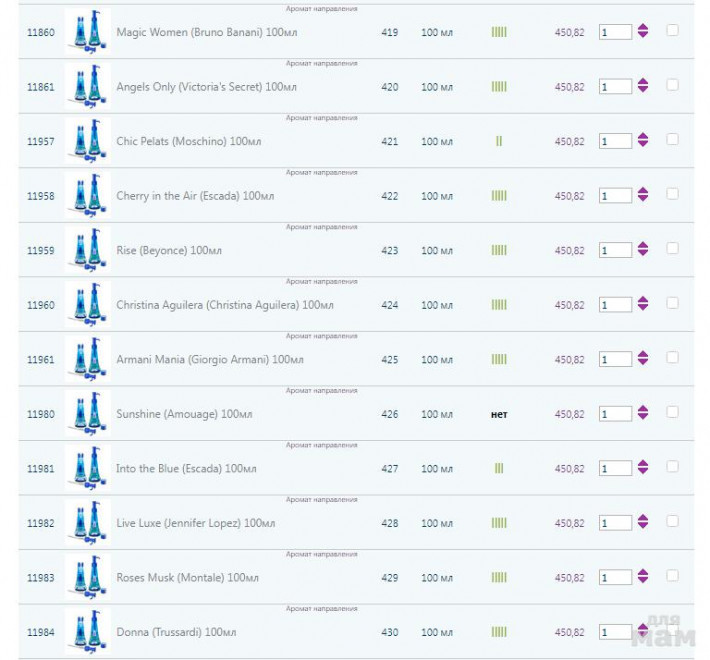710x660 pixels.
Task: Open the Armani Mania (Giorgio Armani) product link
Action: (x=209, y=359)
